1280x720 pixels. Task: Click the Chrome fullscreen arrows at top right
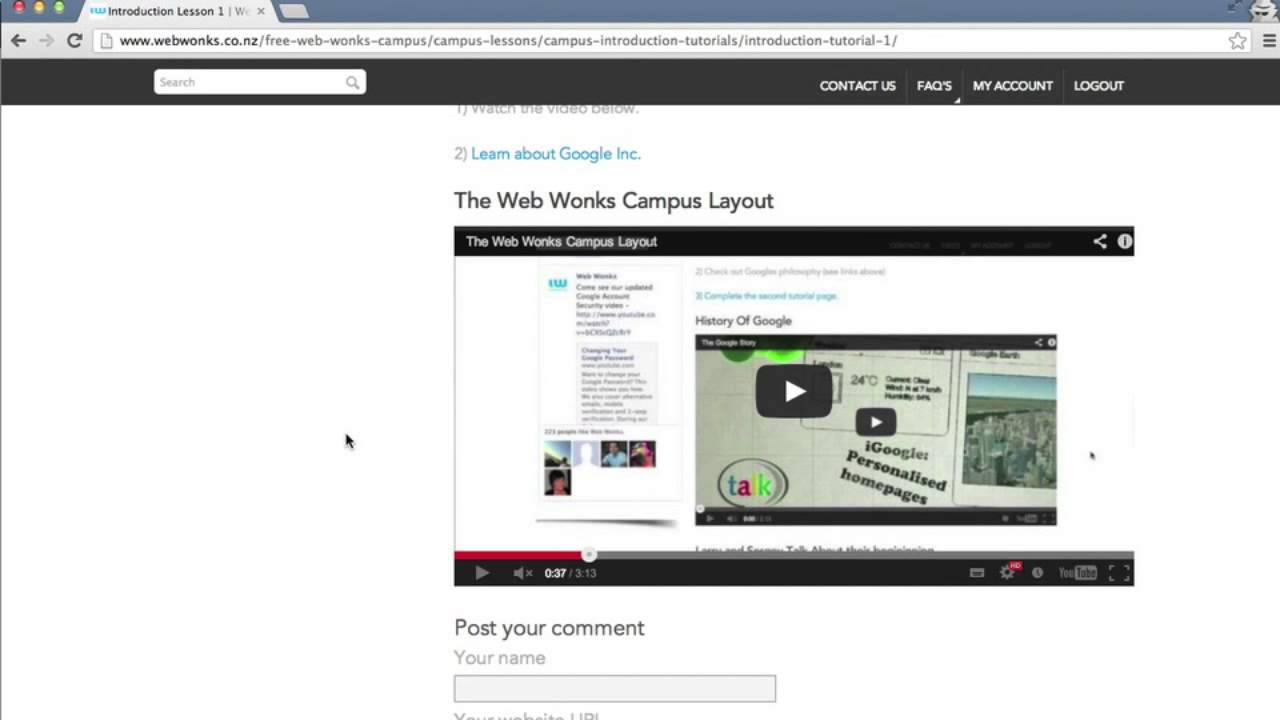click(x=1235, y=7)
